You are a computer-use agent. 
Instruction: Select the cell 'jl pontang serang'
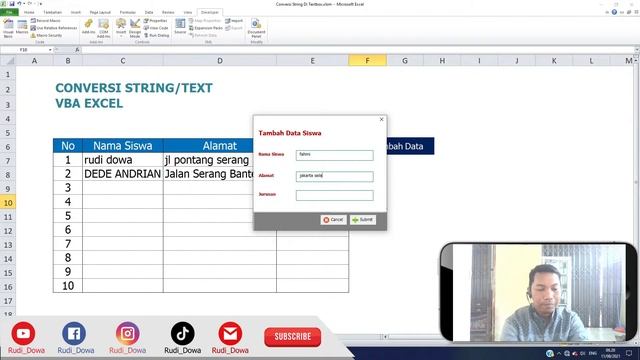(x=208, y=160)
